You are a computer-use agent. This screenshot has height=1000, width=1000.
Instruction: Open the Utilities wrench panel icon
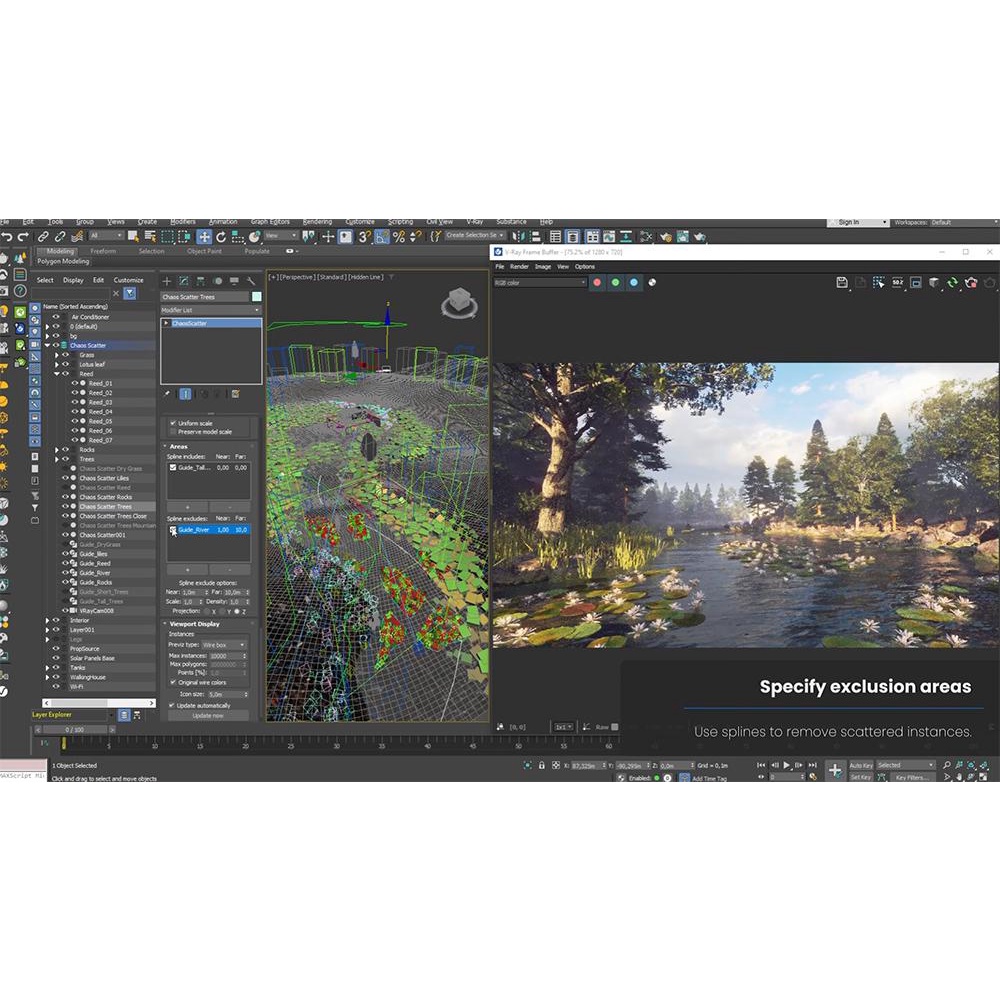click(250, 281)
